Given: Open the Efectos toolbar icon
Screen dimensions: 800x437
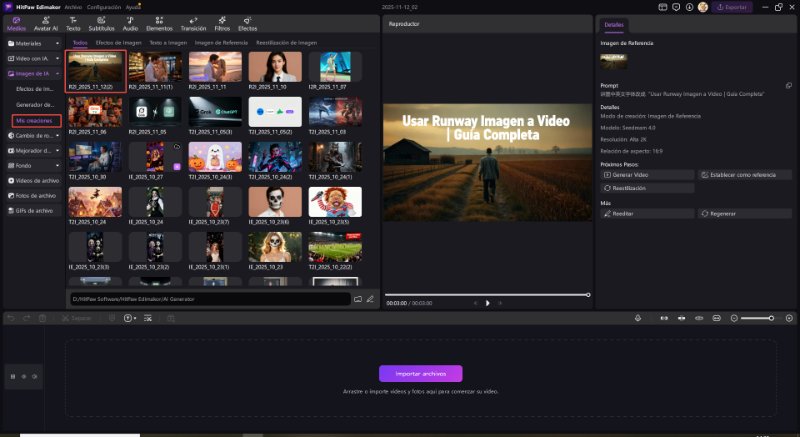Looking at the screenshot, I should 247,24.
